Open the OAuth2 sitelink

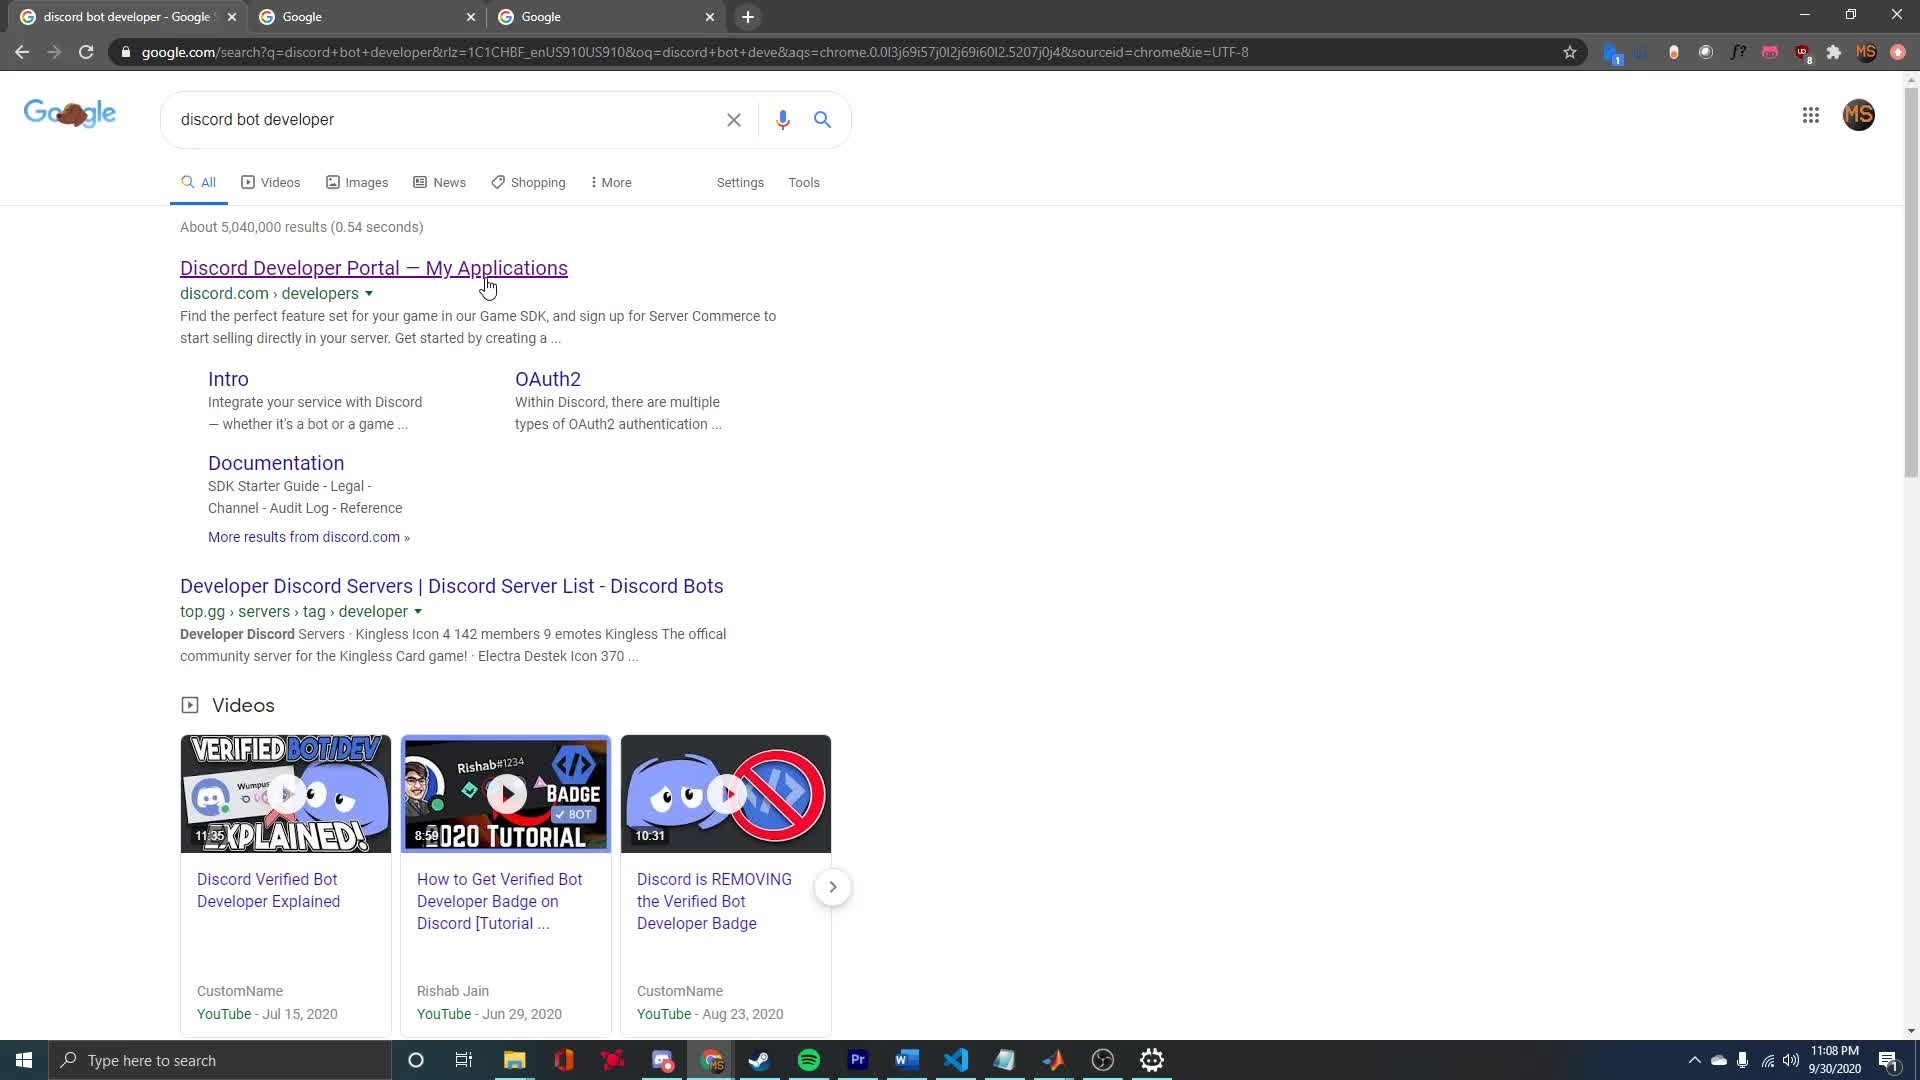tap(547, 379)
